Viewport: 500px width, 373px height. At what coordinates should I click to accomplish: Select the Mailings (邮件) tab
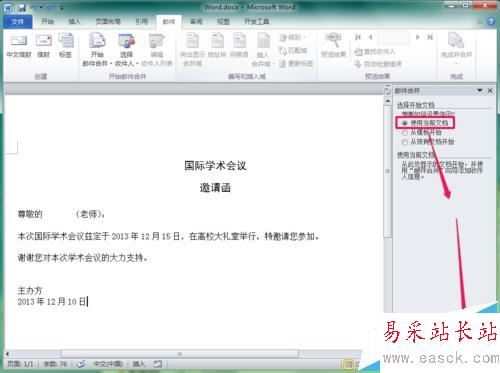coord(169,22)
